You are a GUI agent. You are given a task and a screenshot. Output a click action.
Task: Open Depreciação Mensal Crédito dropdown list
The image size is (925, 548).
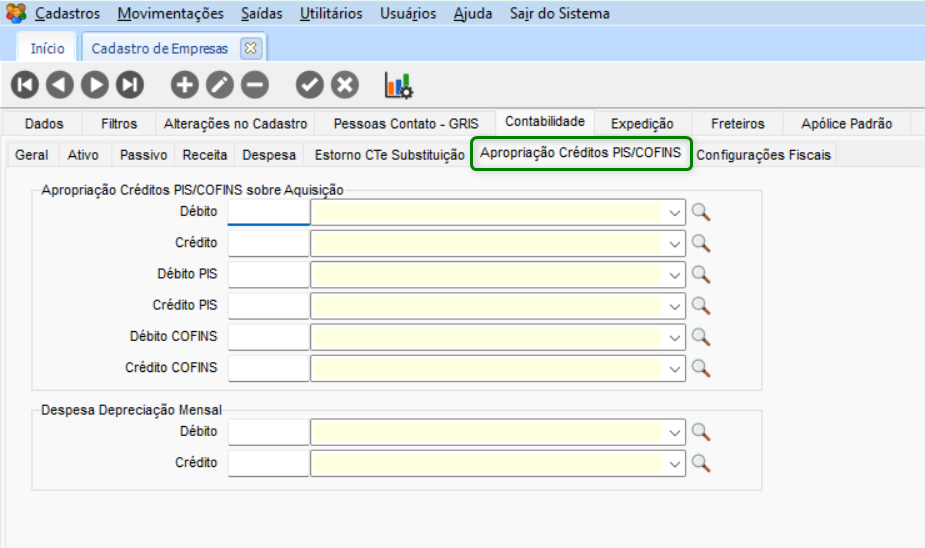[x=675, y=463]
